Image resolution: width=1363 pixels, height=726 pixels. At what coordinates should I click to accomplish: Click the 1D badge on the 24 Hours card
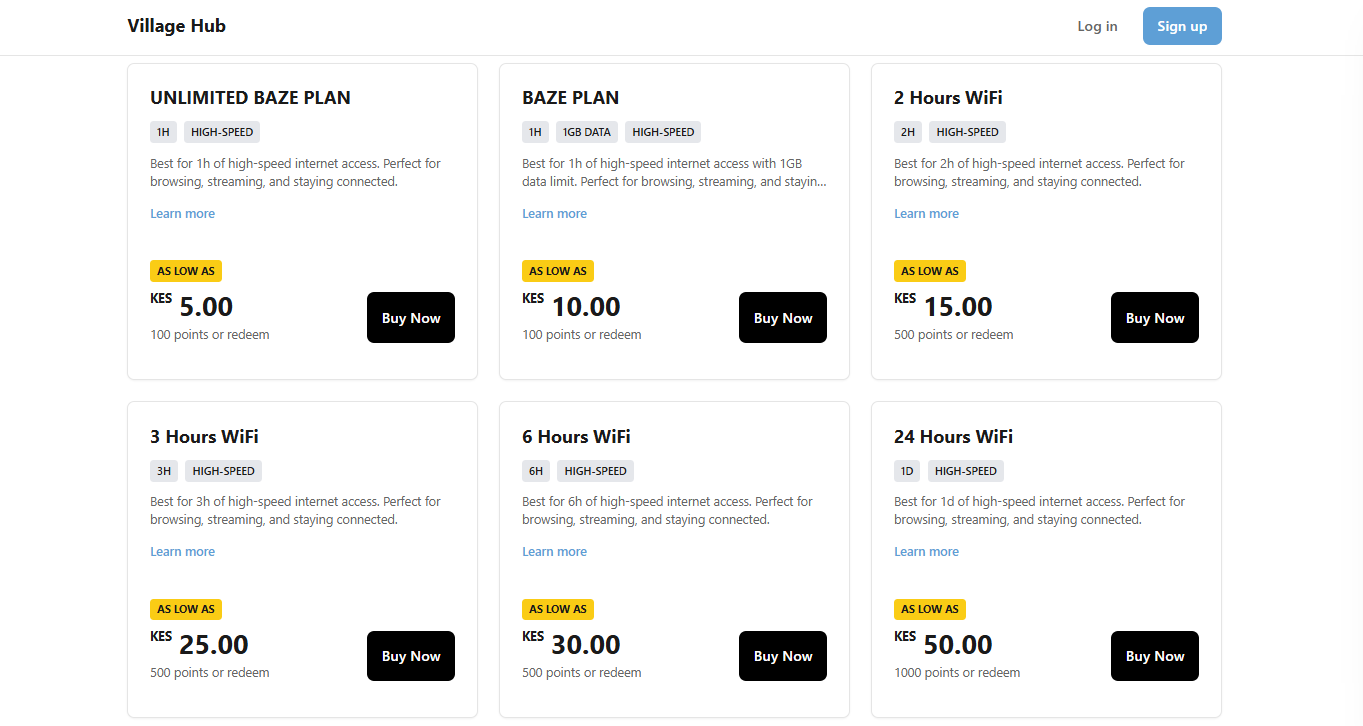[906, 470]
